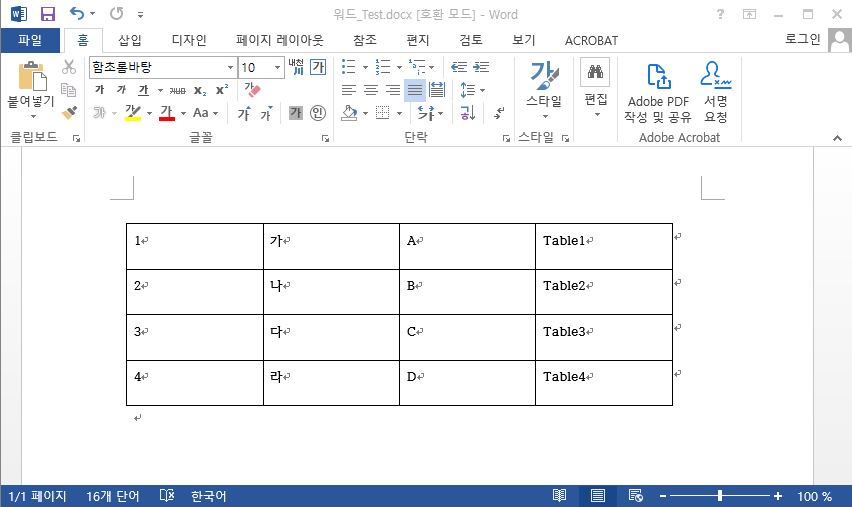Click the distribute text alignment icon
Viewport: 852px width, 507px height.
coord(437,90)
